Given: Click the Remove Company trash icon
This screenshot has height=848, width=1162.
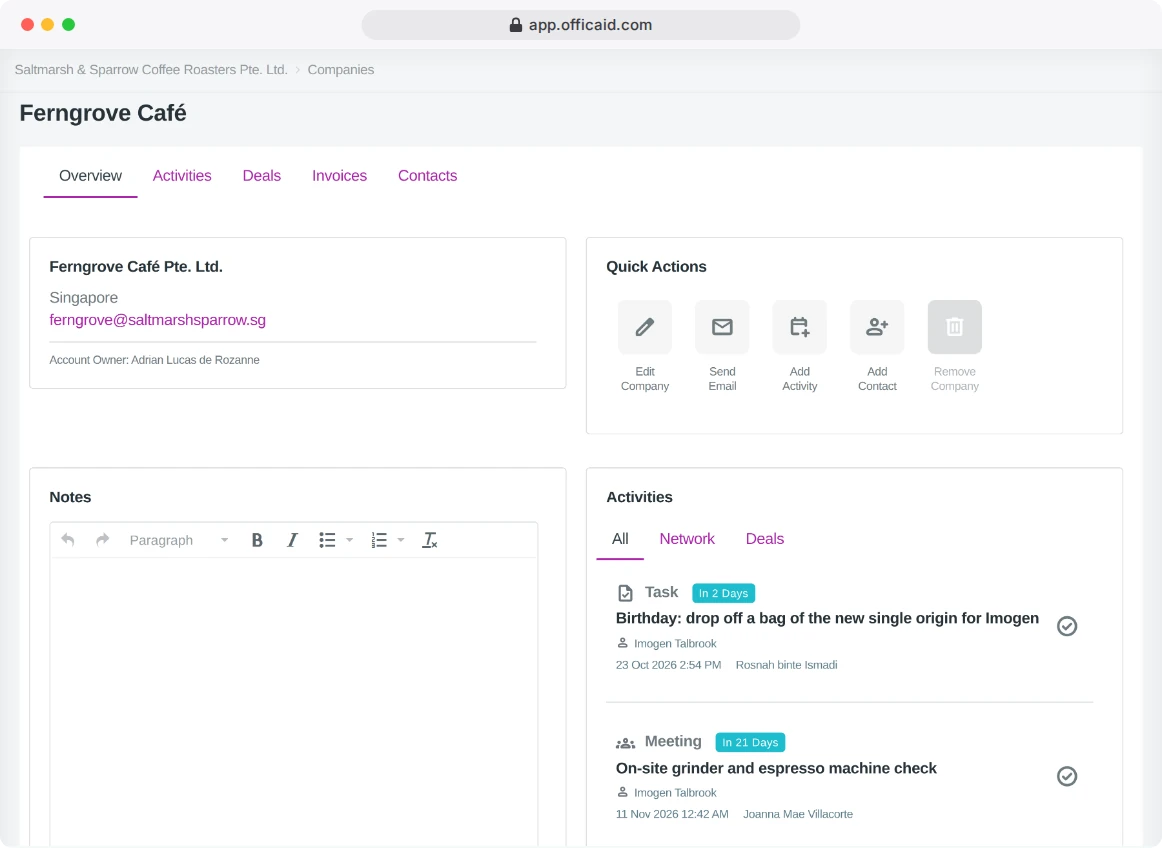Looking at the screenshot, I should (x=954, y=327).
